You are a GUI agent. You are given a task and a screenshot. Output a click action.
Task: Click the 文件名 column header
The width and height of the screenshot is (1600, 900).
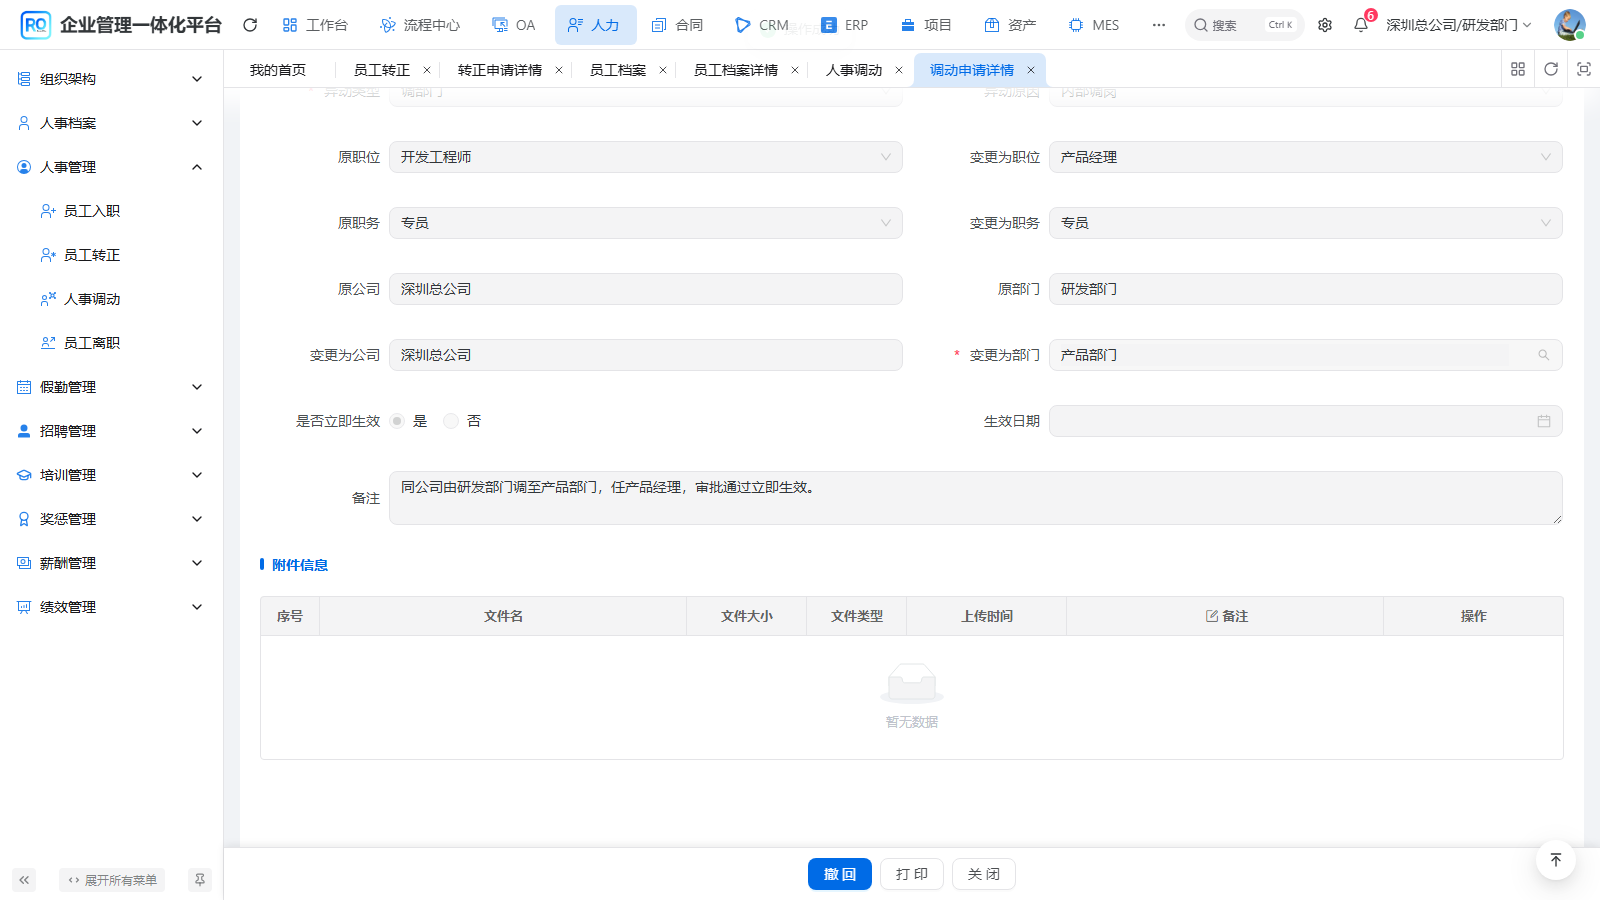click(x=503, y=616)
